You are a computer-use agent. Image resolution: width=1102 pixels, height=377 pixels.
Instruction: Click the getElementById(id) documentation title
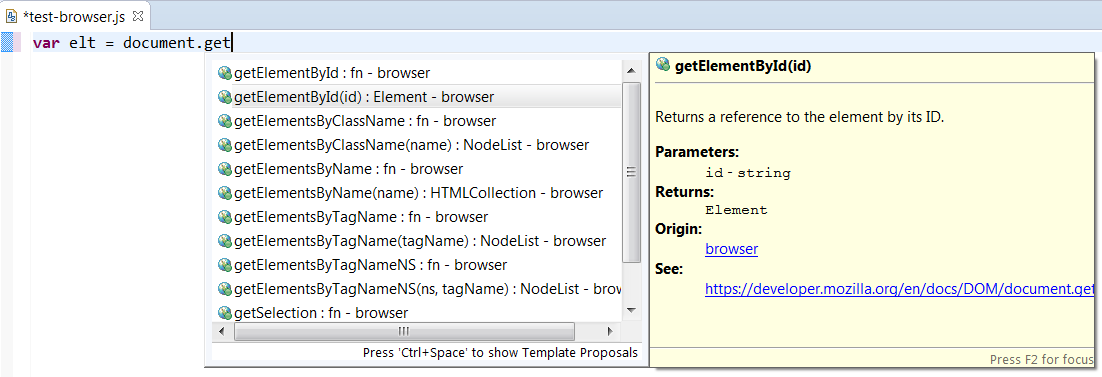click(x=744, y=67)
